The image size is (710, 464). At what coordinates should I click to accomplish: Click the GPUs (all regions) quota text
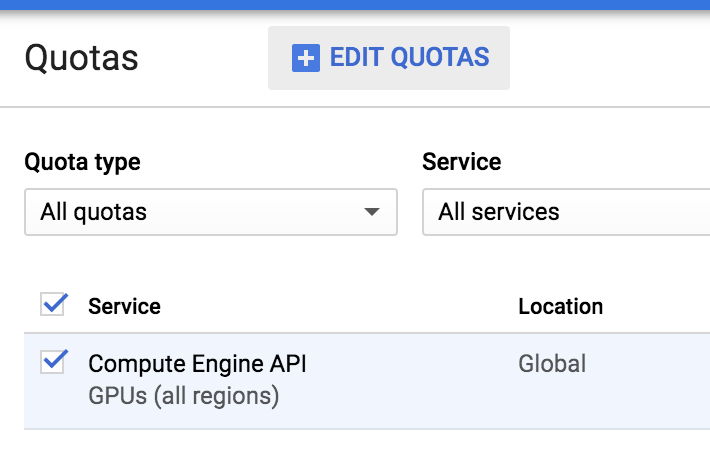[x=183, y=396]
